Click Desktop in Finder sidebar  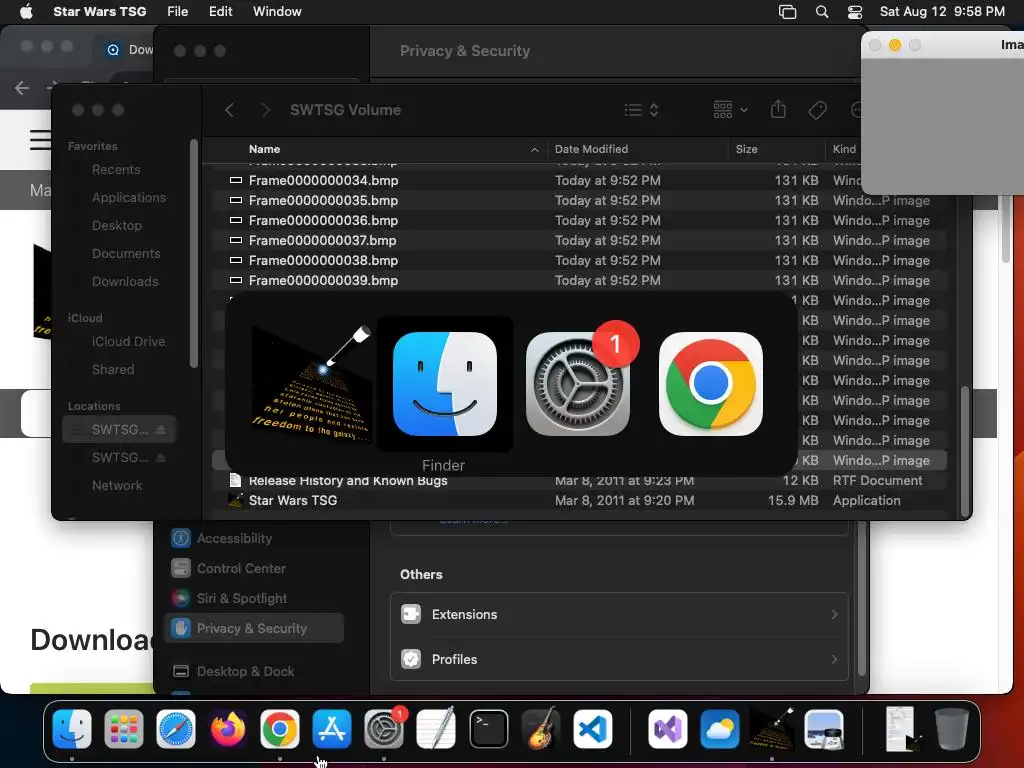coord(116,226)
